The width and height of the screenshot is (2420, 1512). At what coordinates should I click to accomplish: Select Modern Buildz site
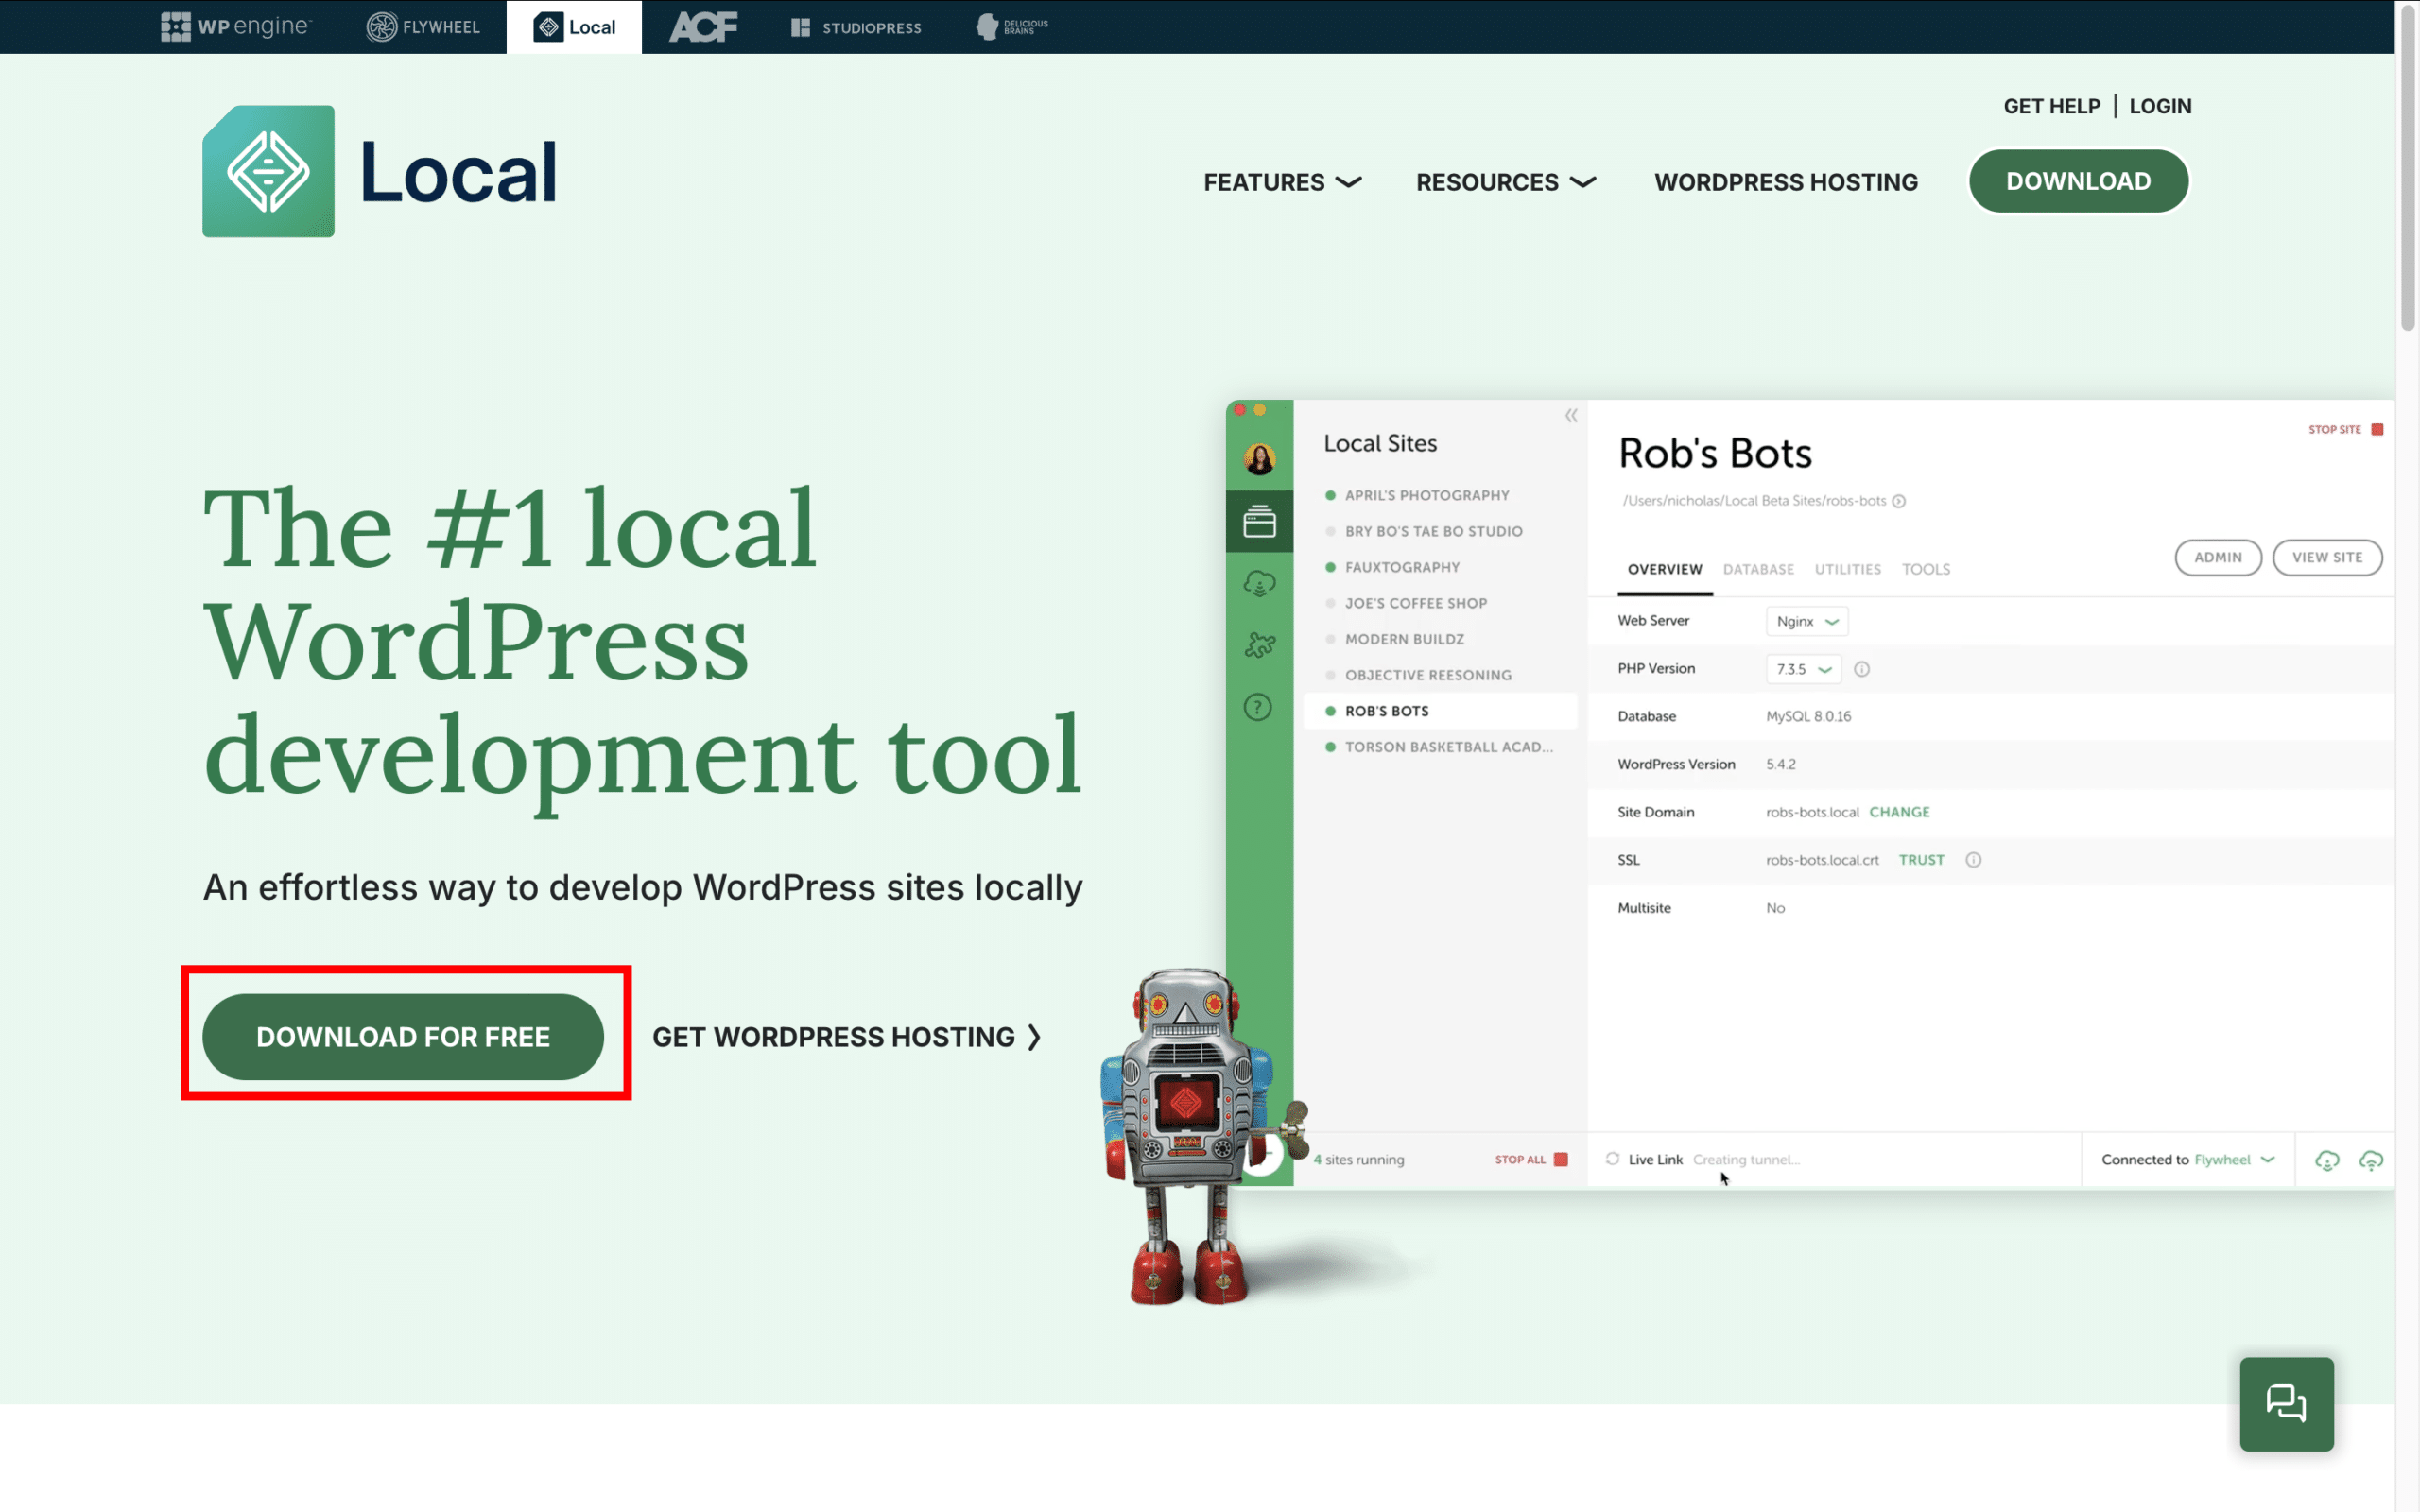click(1404, 639)
